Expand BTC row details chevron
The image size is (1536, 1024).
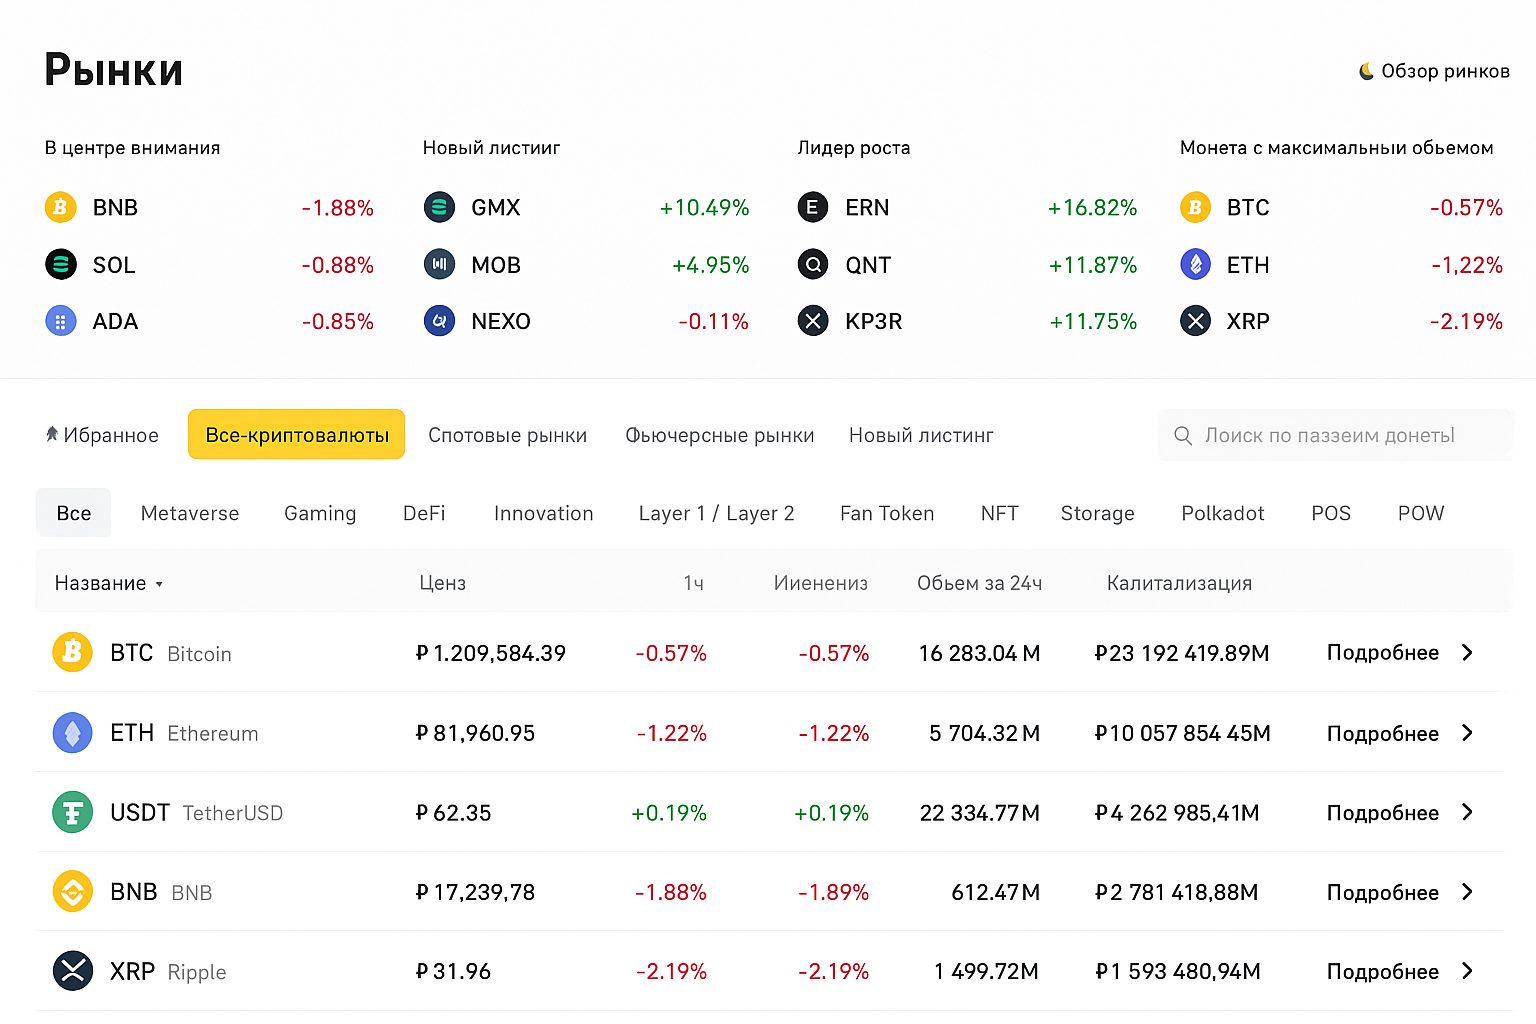click(1467, 653)
